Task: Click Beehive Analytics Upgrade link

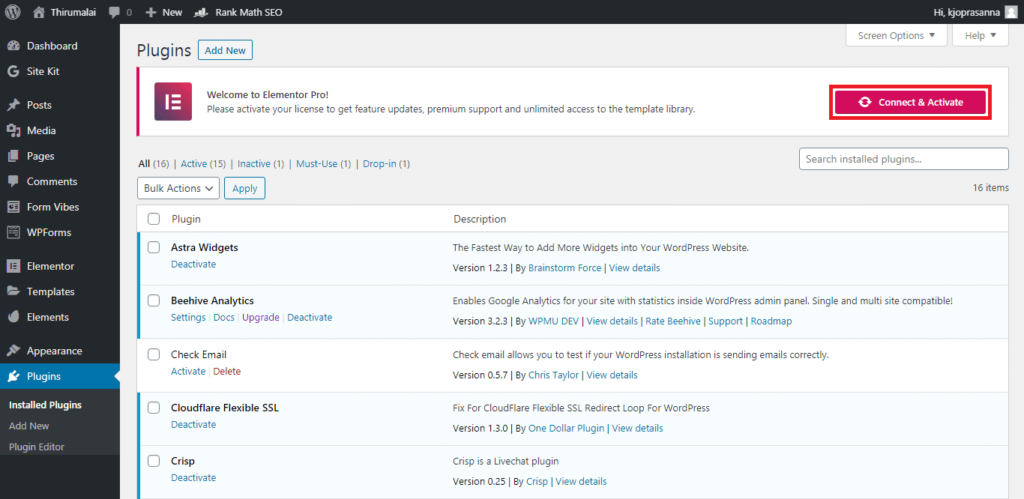Action: [261, 317]
